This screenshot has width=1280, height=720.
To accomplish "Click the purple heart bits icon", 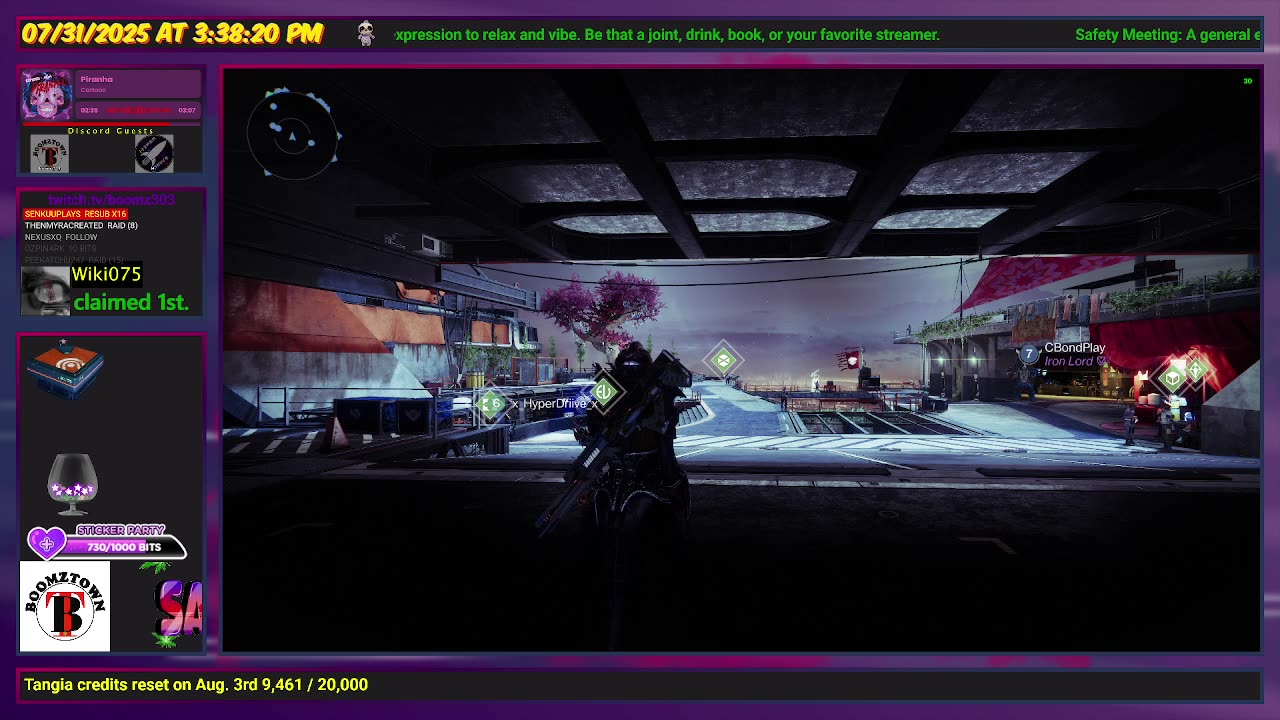I will (x=46, y=543).
